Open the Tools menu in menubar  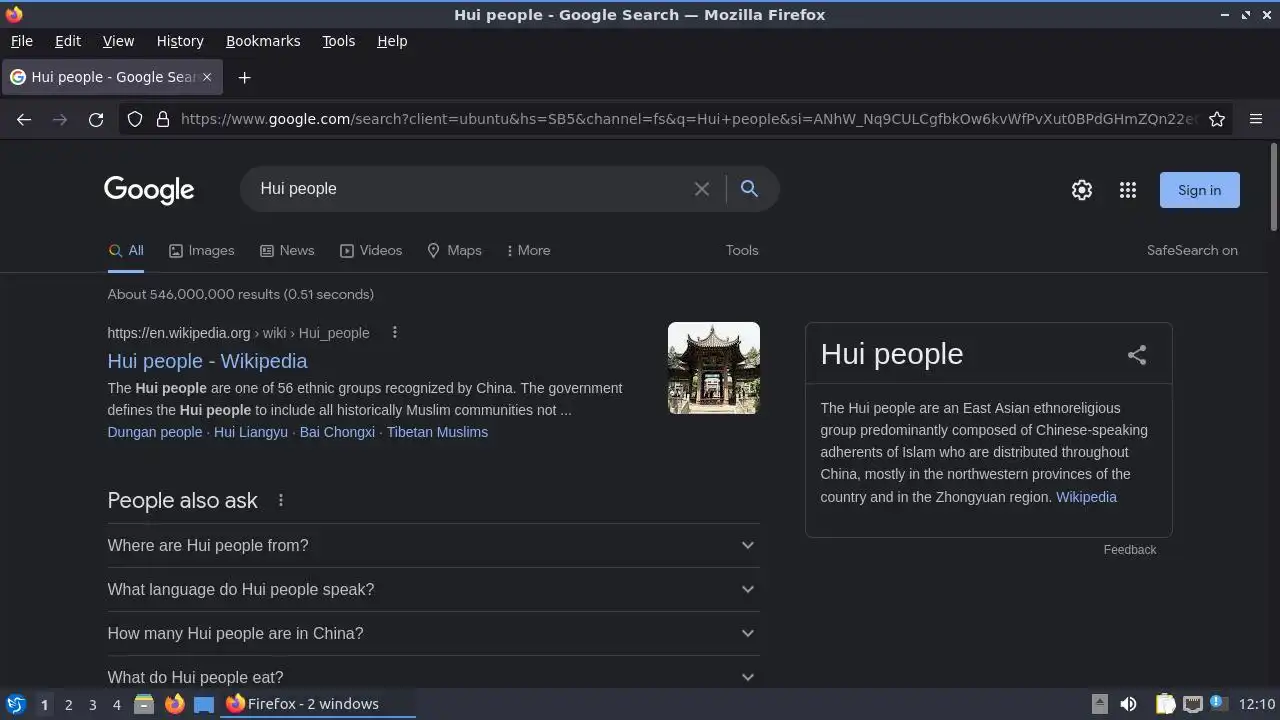pyautogui.click(x=338, y=41)
